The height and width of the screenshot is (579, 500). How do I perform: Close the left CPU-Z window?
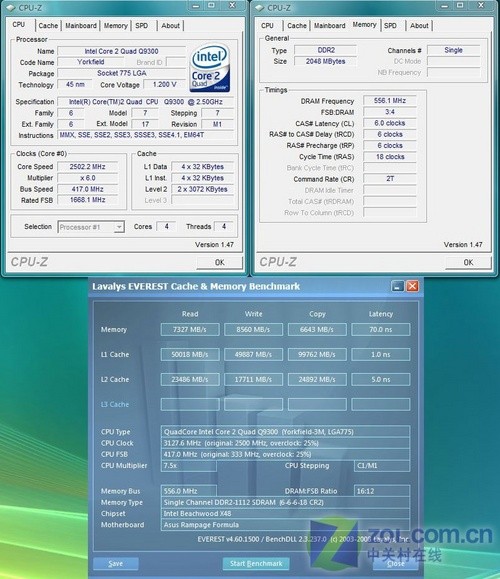pyautogui.click(x=232, y=6)
